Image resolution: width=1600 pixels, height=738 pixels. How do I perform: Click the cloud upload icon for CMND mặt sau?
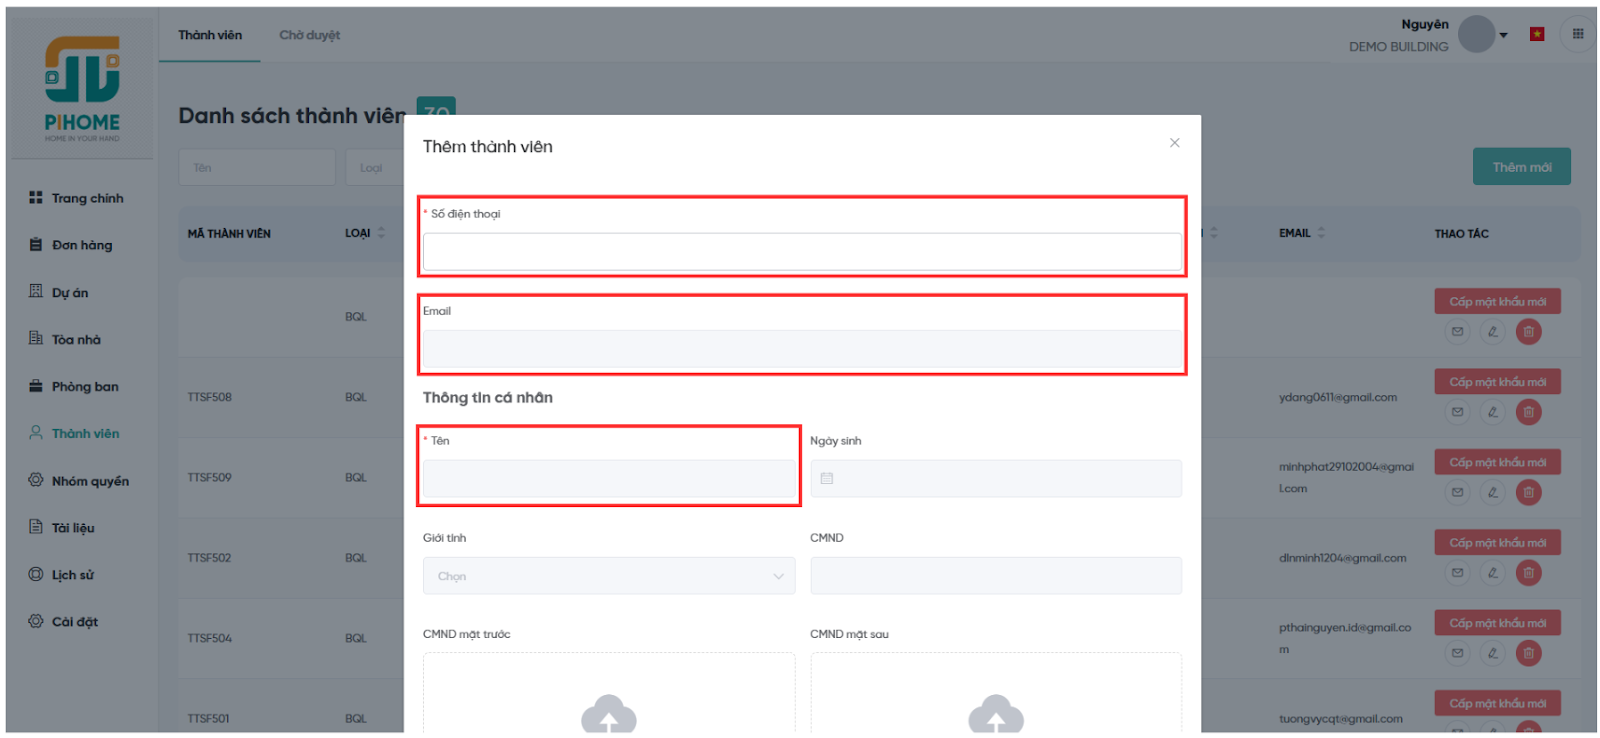pyautogui.click(x=995, y=714)
